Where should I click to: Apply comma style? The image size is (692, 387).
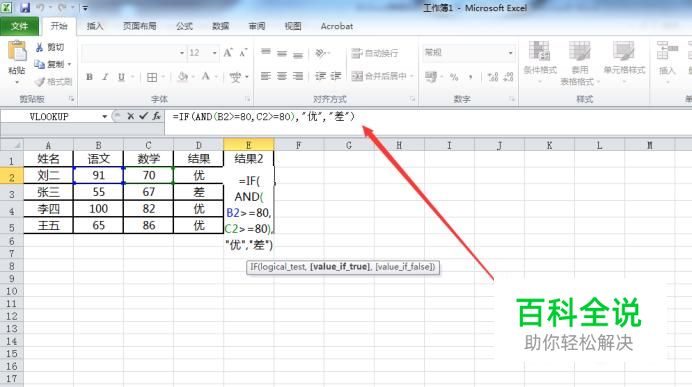coord(470,77)
